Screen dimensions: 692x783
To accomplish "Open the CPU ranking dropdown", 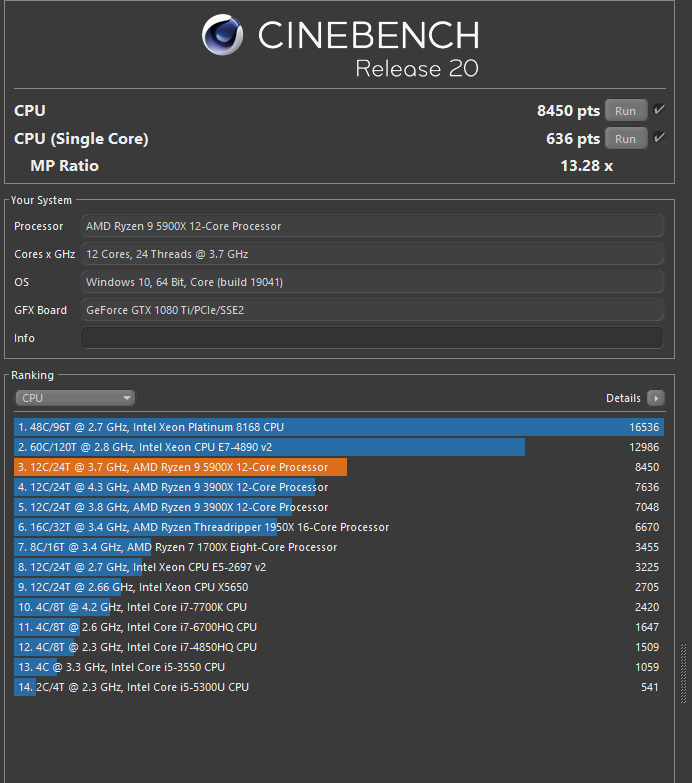I will click(75, 398).
